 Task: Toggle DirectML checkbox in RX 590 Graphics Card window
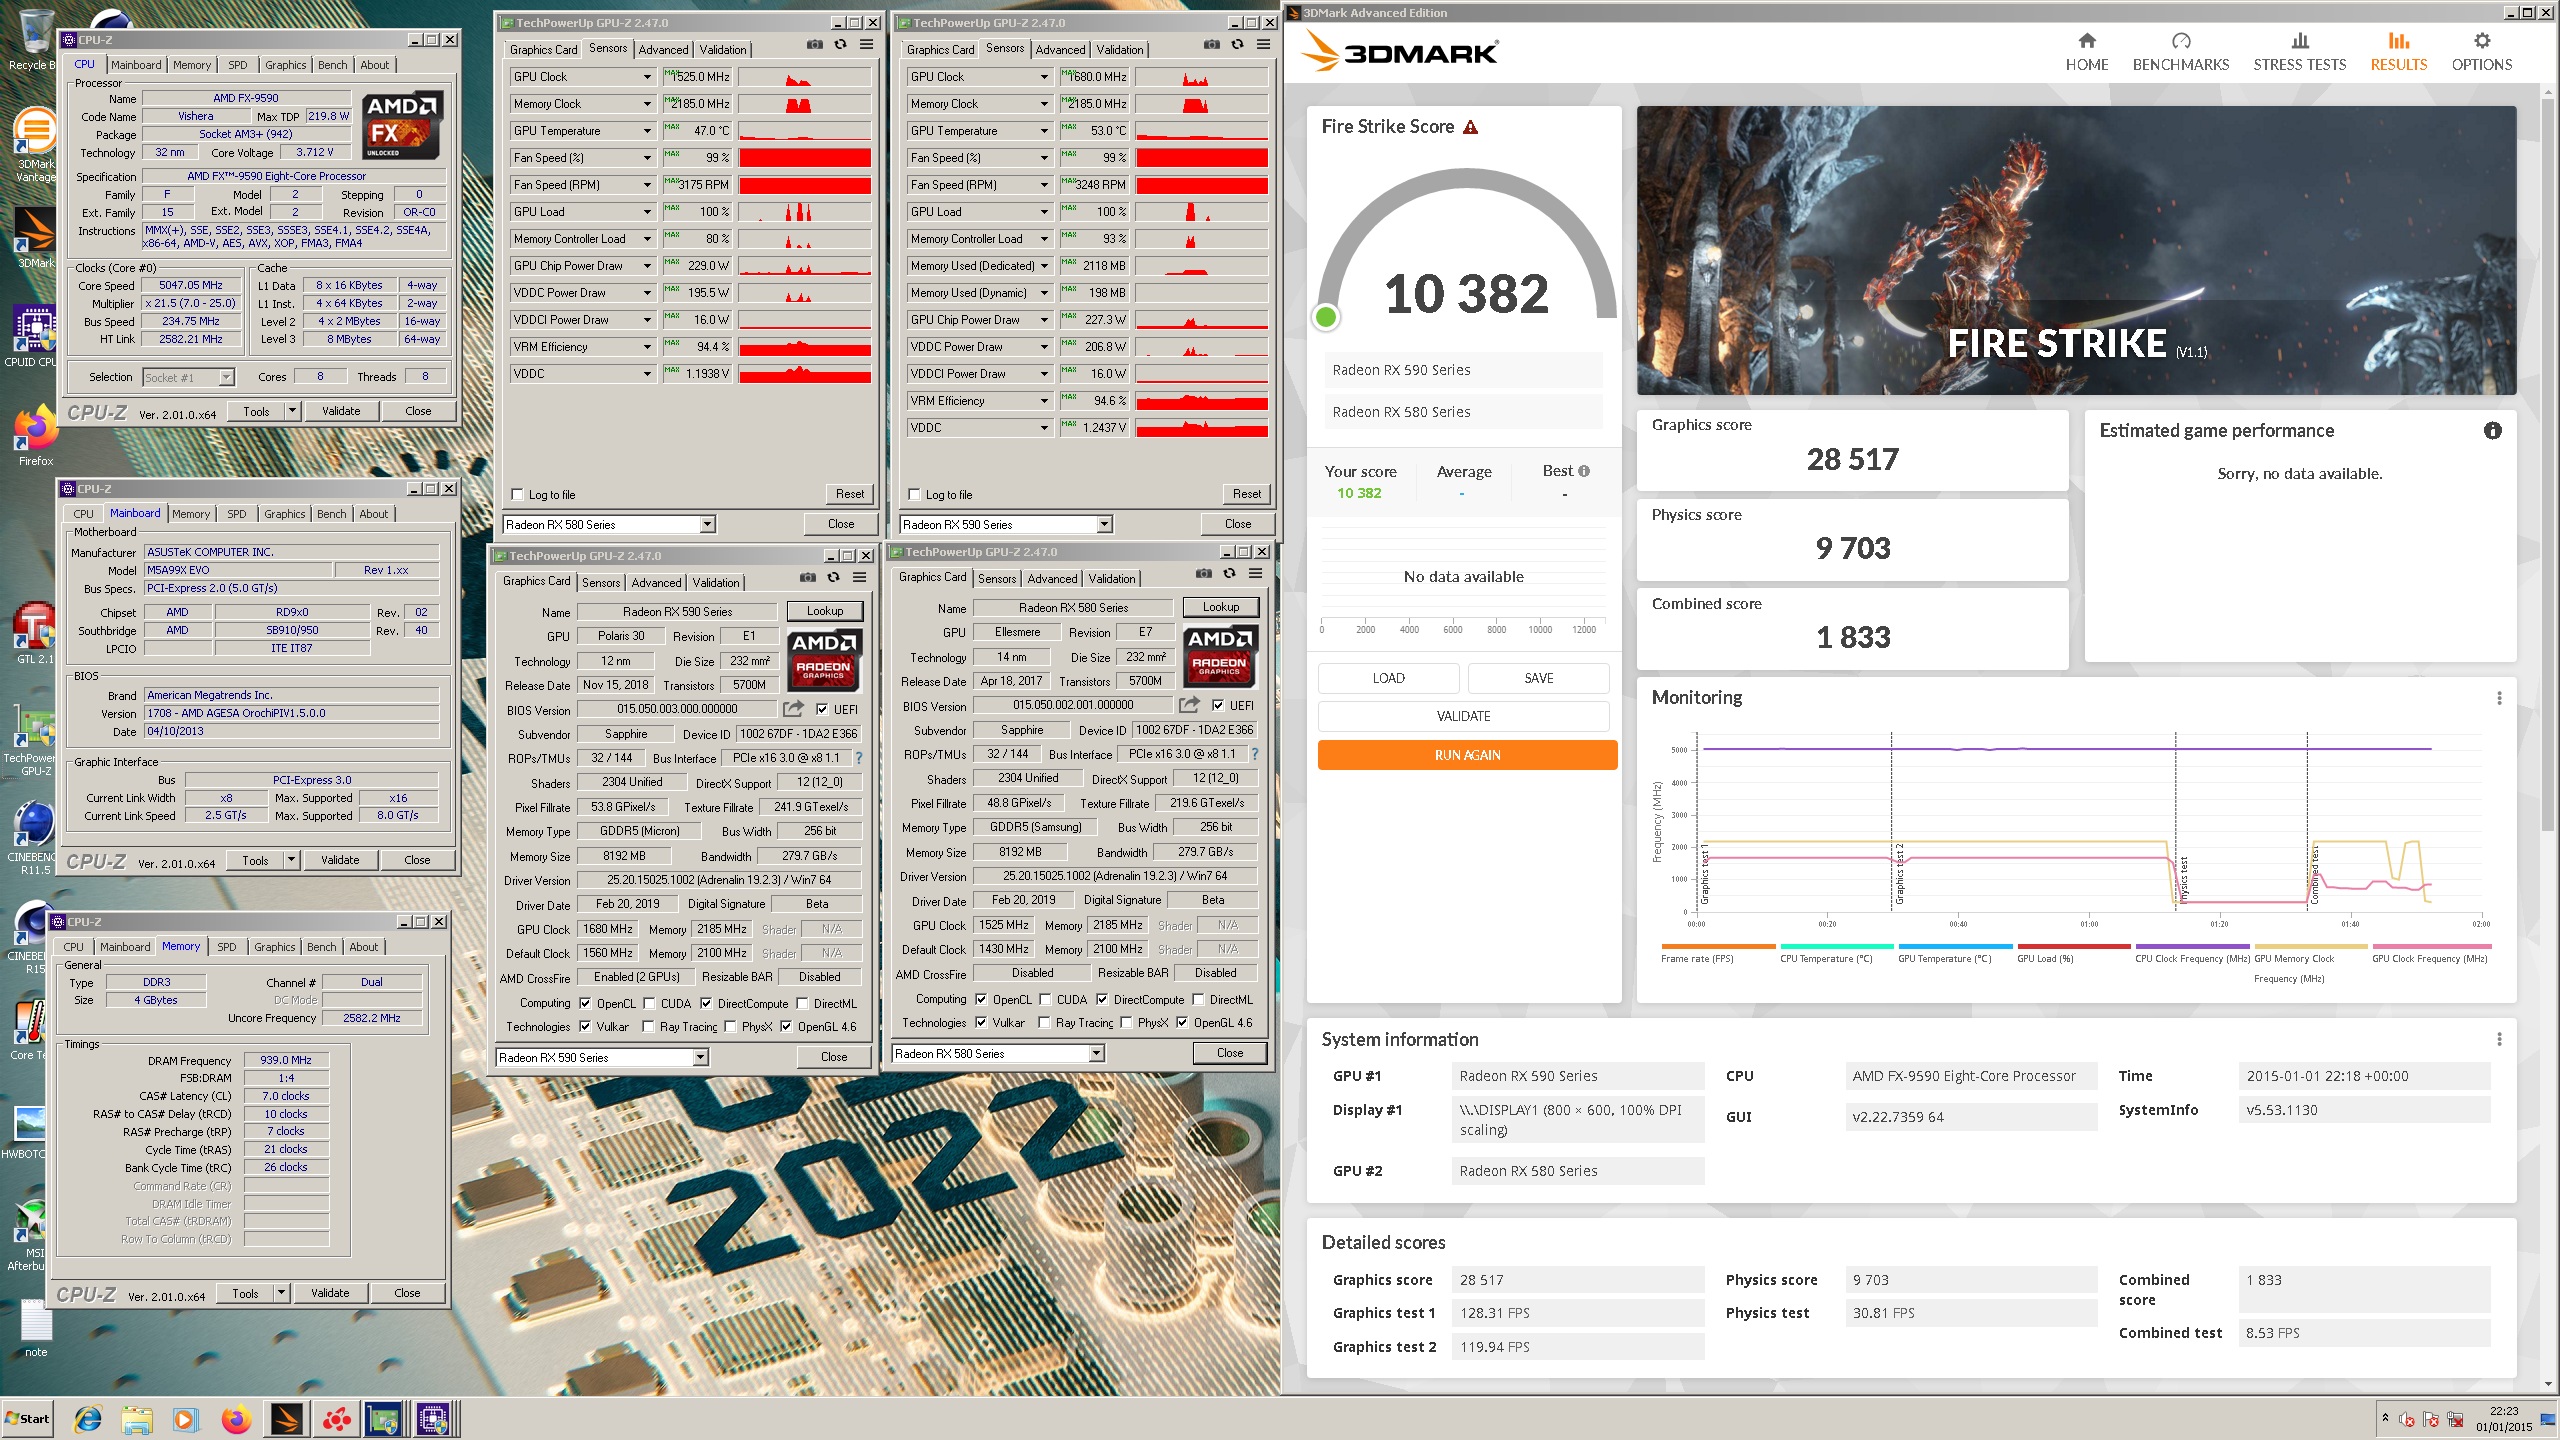click(802, 1003)
